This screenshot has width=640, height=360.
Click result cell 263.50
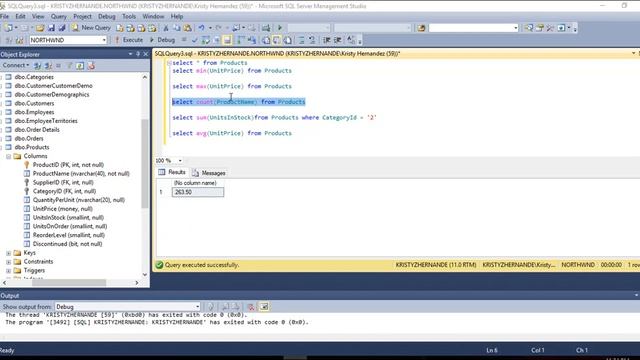[x=198, y=192]
